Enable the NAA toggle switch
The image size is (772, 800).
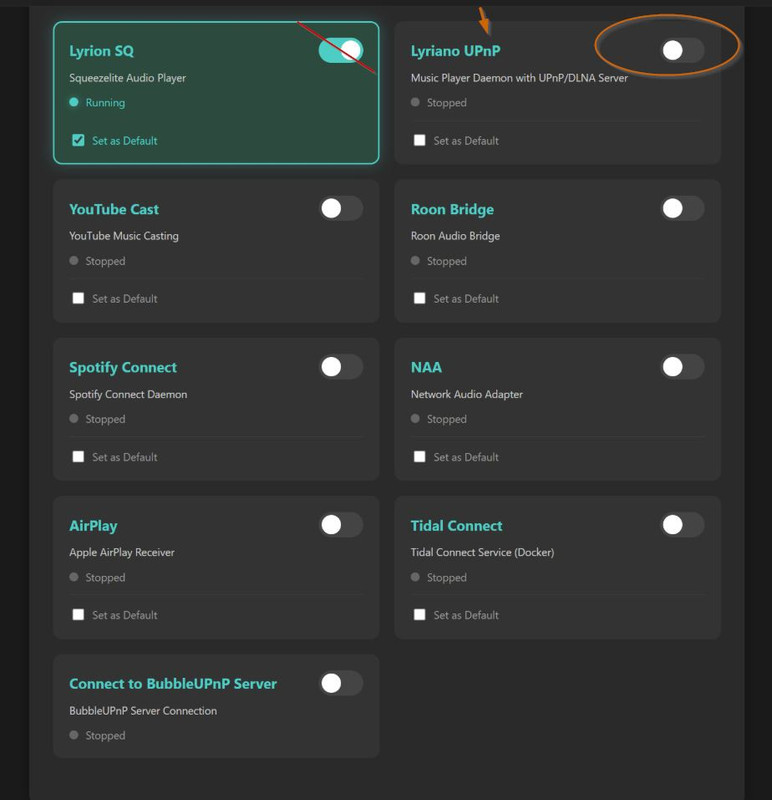[682, 367]
